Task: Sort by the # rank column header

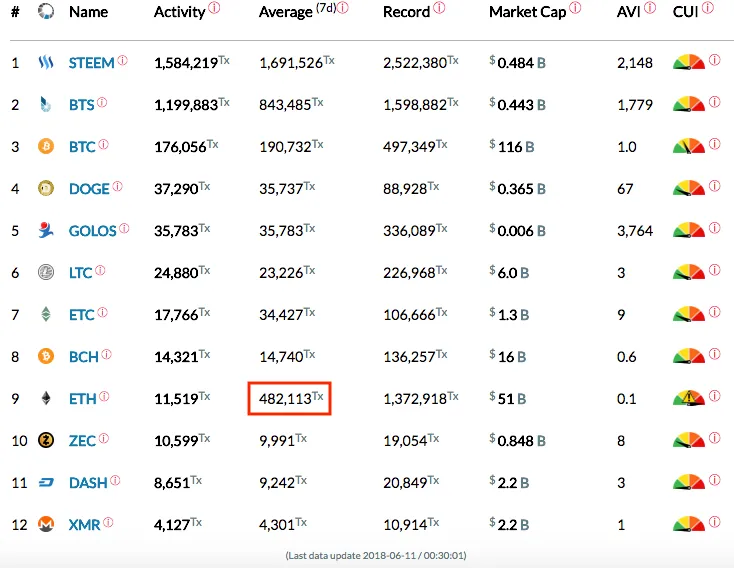Action: pos(15,12)
